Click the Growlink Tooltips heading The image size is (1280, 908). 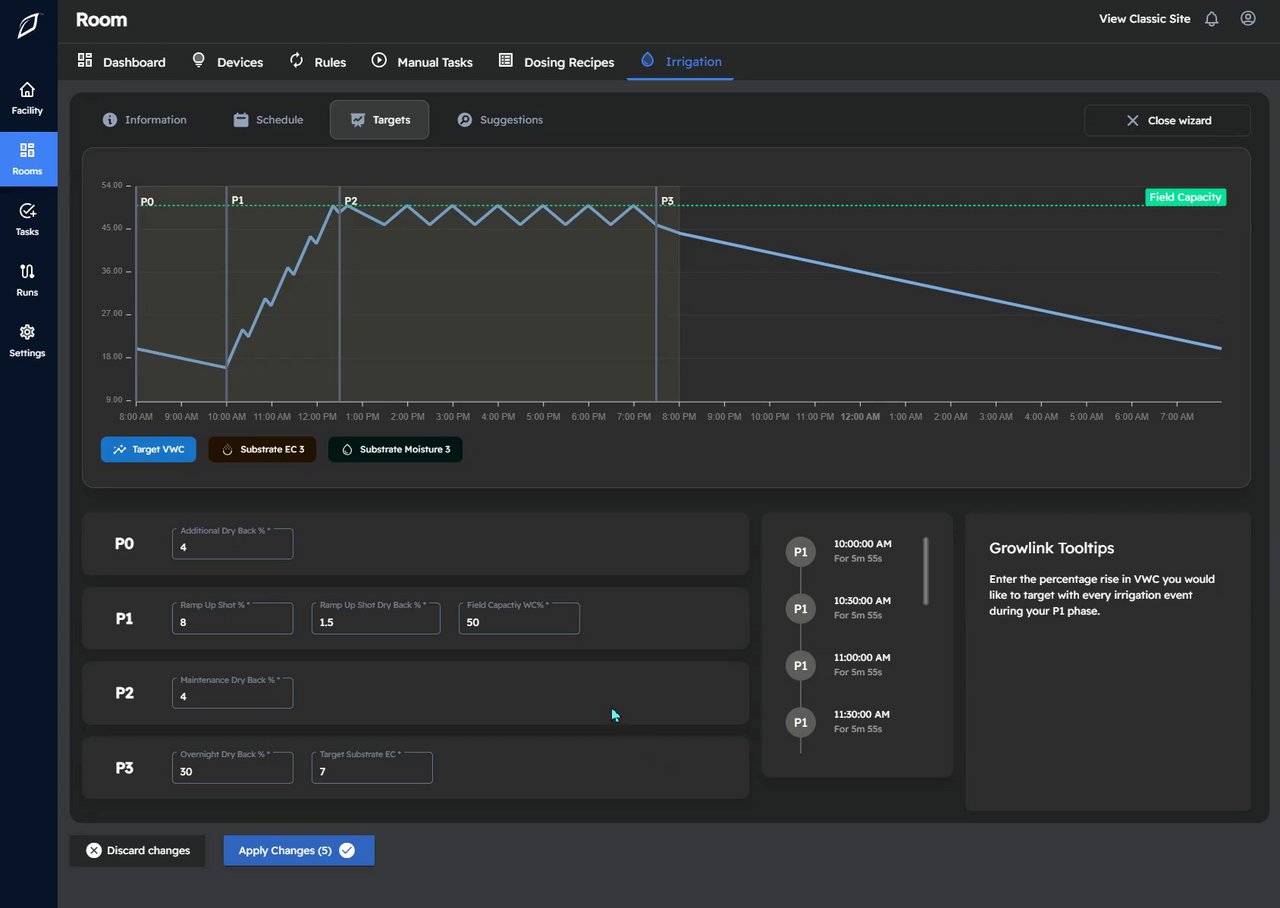[1051, 548]
